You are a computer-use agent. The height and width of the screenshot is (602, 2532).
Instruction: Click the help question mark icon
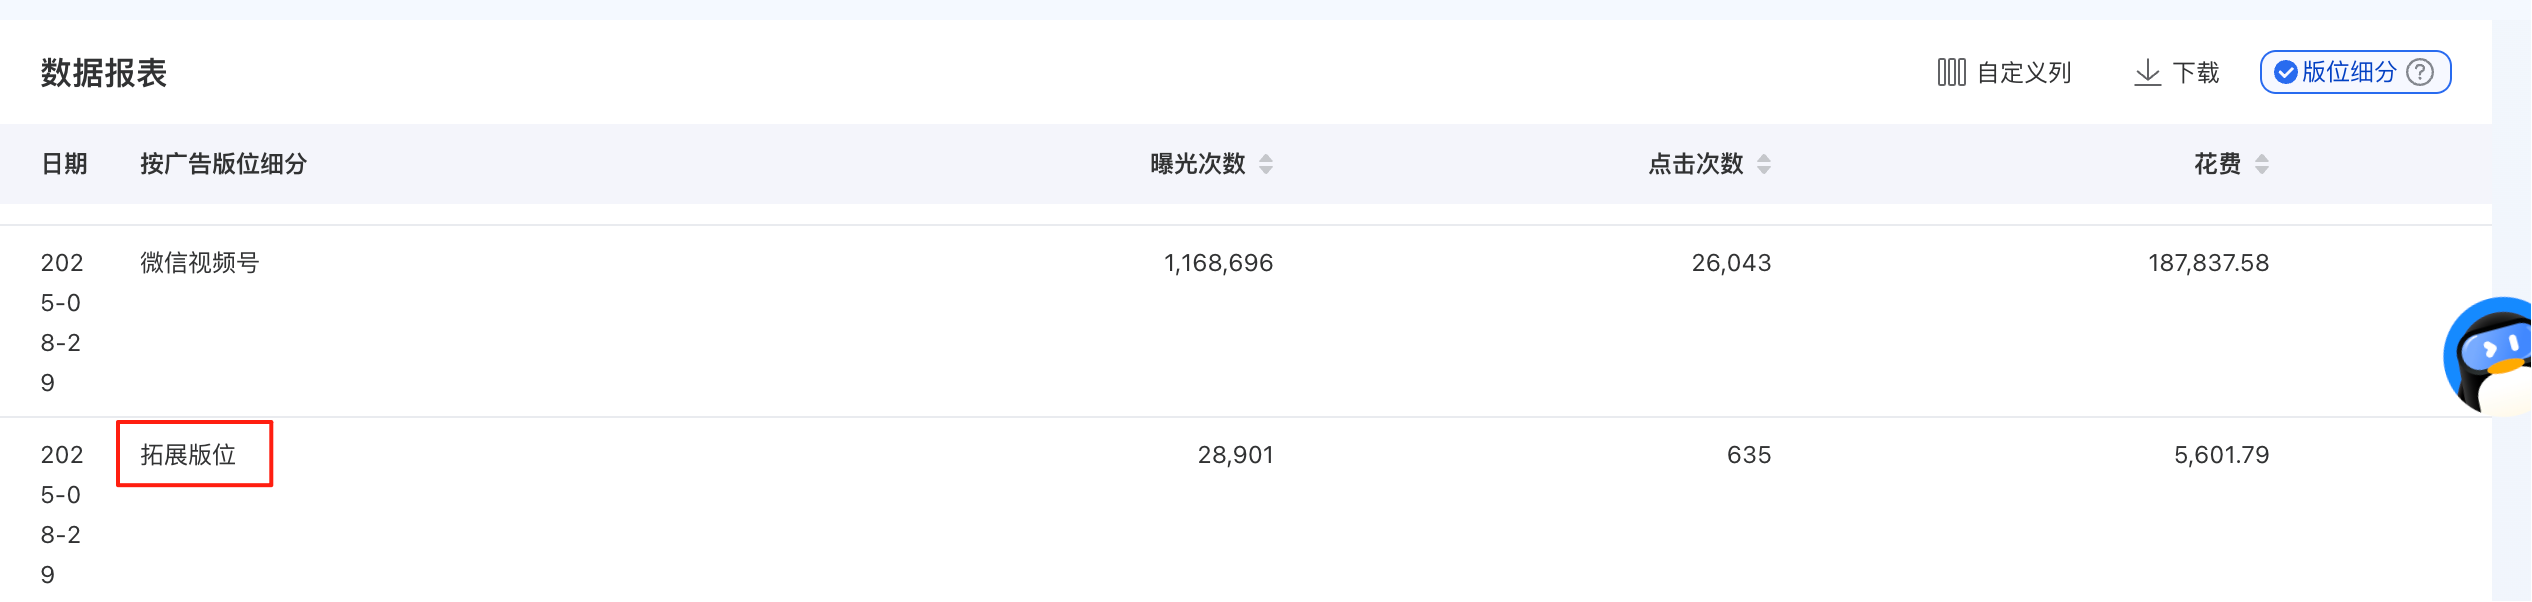point(2420,72)
